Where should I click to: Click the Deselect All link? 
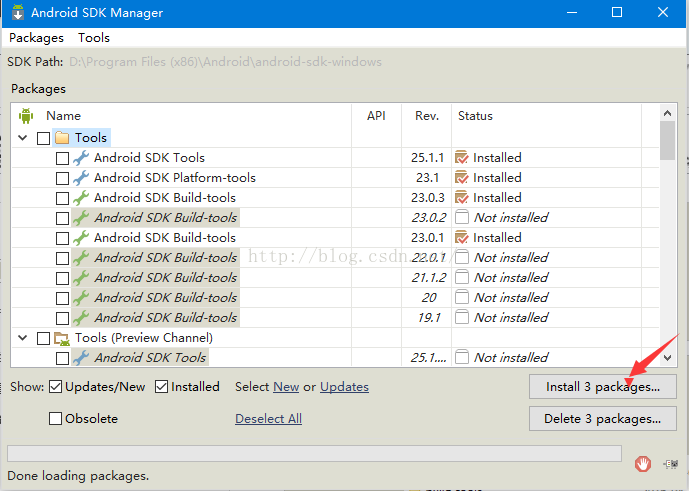(268, 419)
